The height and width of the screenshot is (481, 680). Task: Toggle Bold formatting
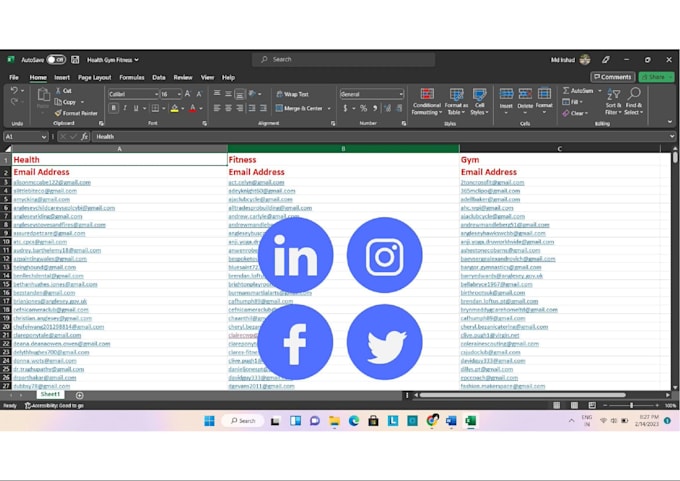click(x=114, y=108)
